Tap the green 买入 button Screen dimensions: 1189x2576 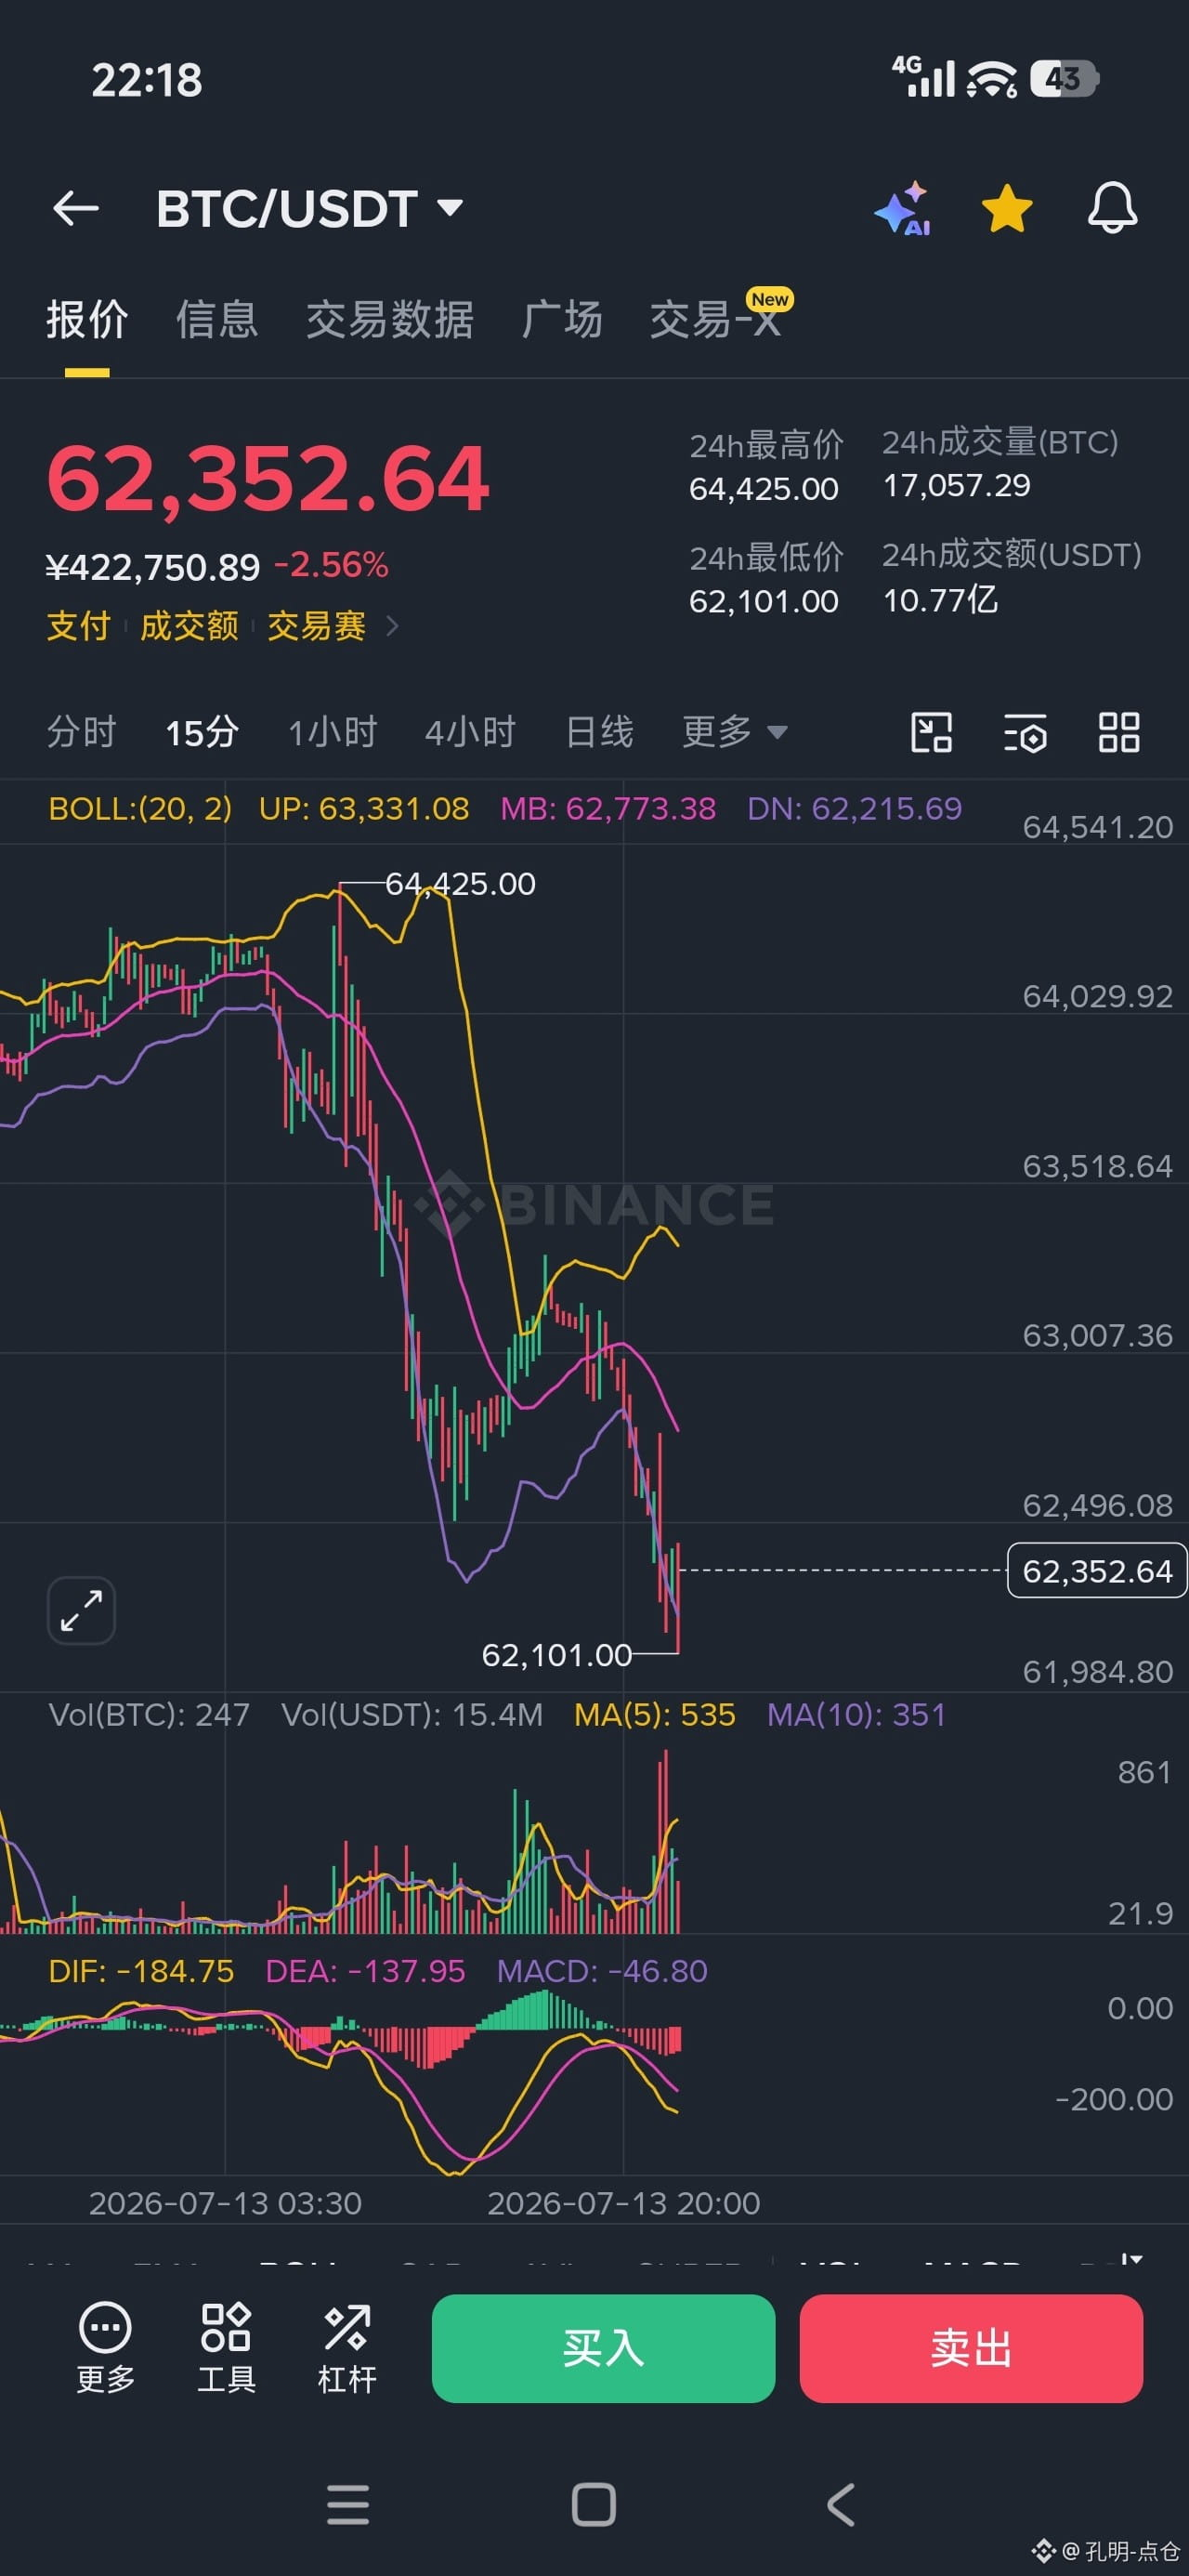pyautogui.click(x=603, y=2348)
